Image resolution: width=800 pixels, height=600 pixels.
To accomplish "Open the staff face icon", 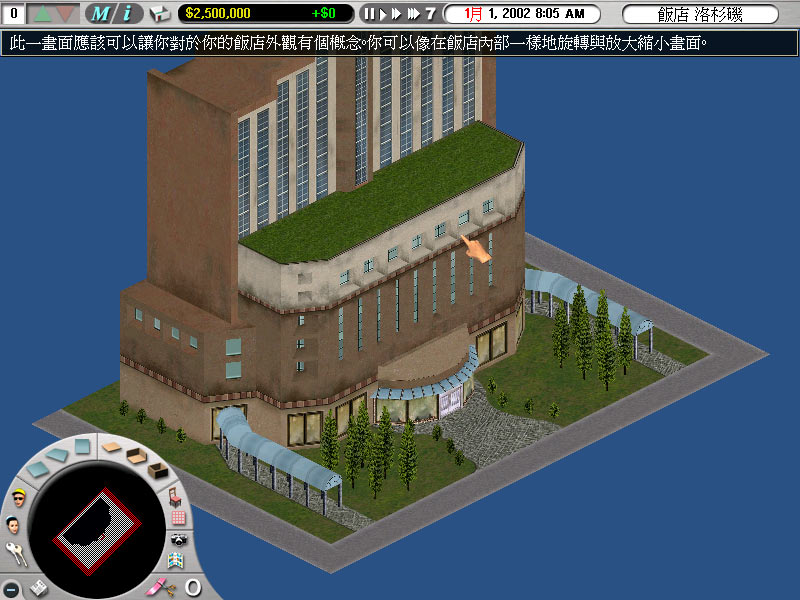I will point(14,524).
